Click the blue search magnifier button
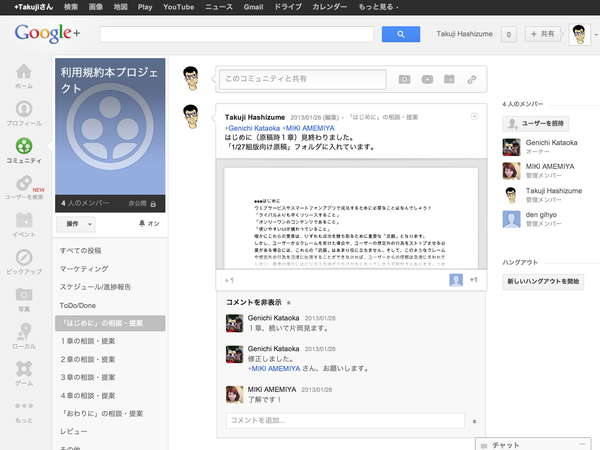The width and height of the screenshot is (600, 450). (401, 34)
